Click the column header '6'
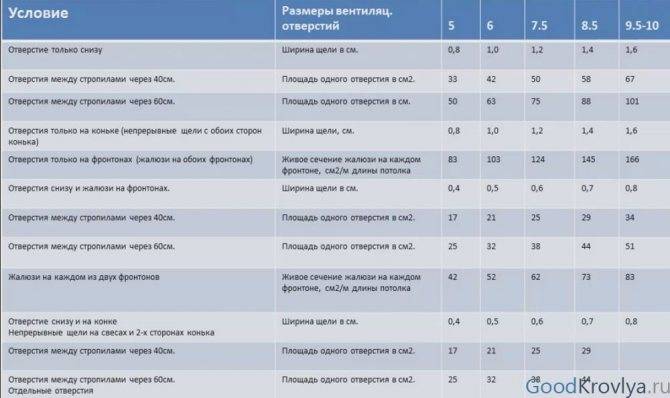The width and height of the screenshot is (670, 398). point(490,26)
